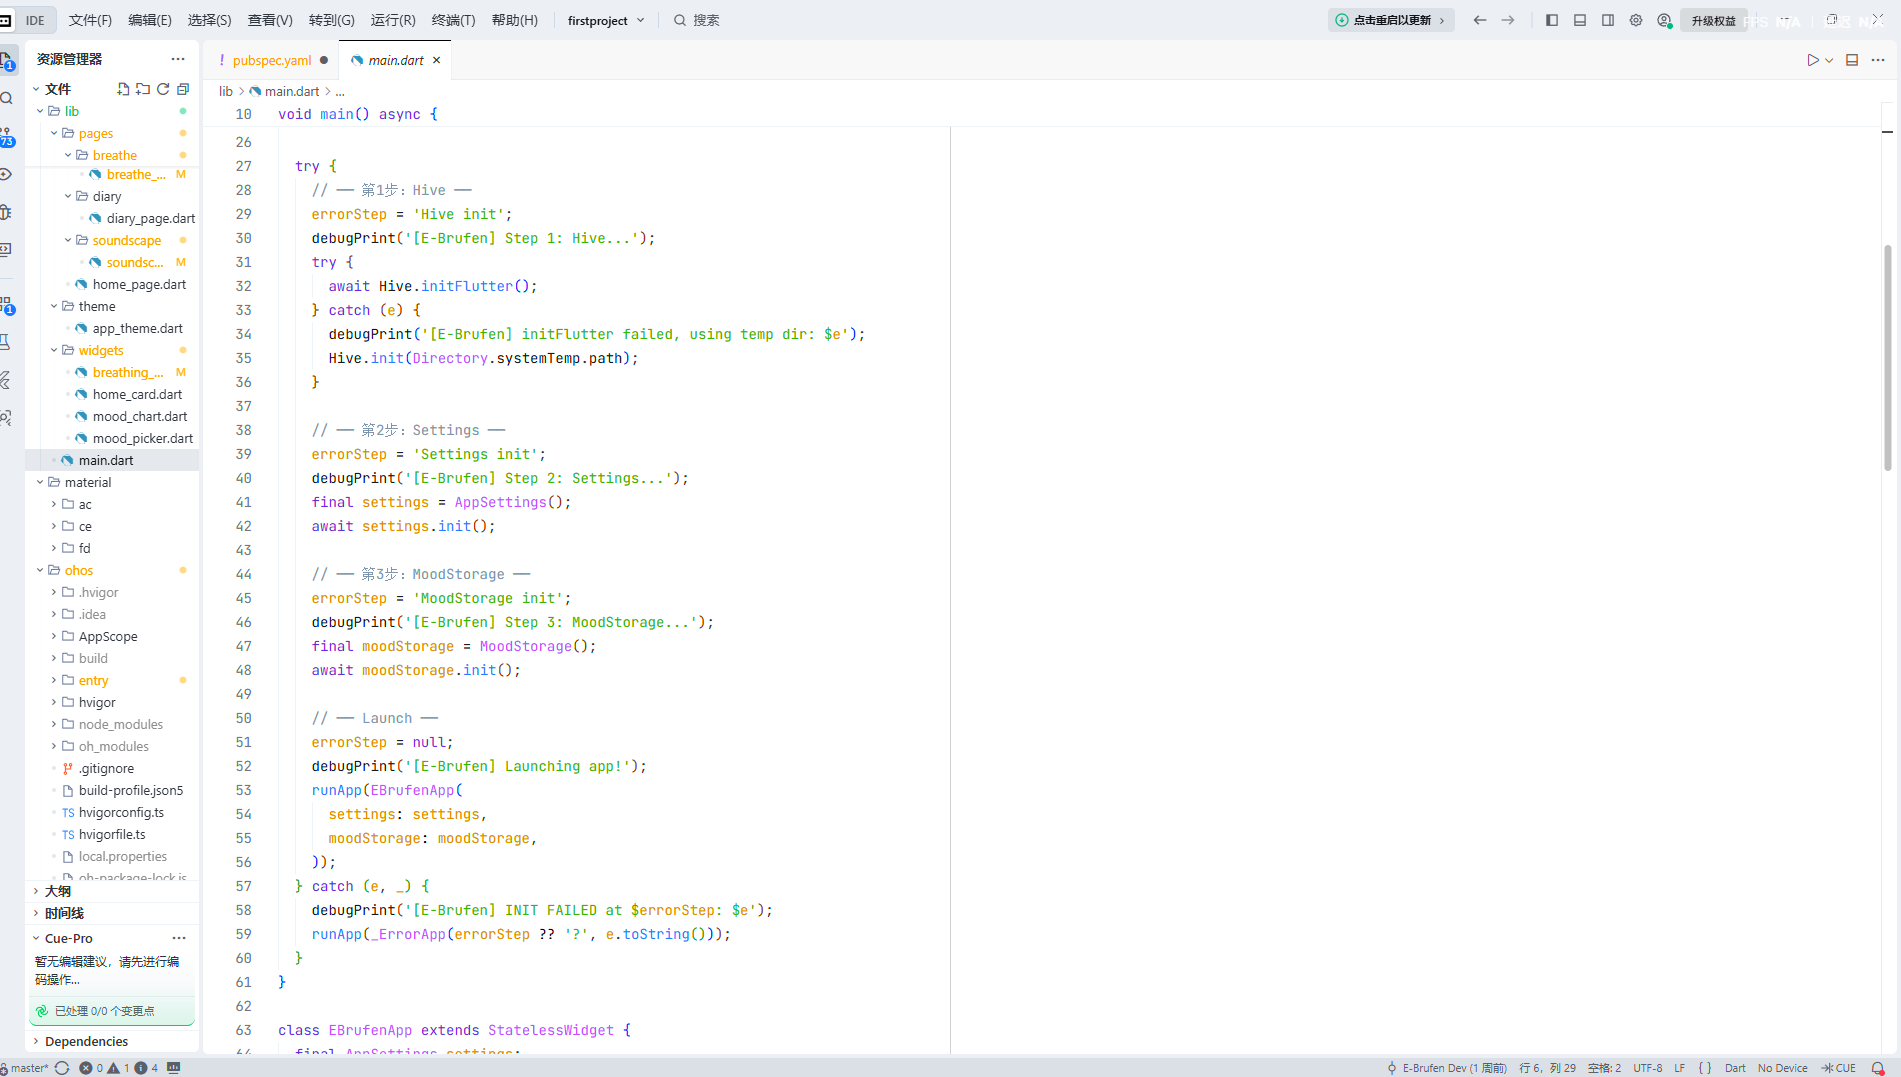Image resolution: width=1901 pixels, height=1077 pixels.
Task: Open Cue-Pro panel more actions
Action: tap(179, 938)
